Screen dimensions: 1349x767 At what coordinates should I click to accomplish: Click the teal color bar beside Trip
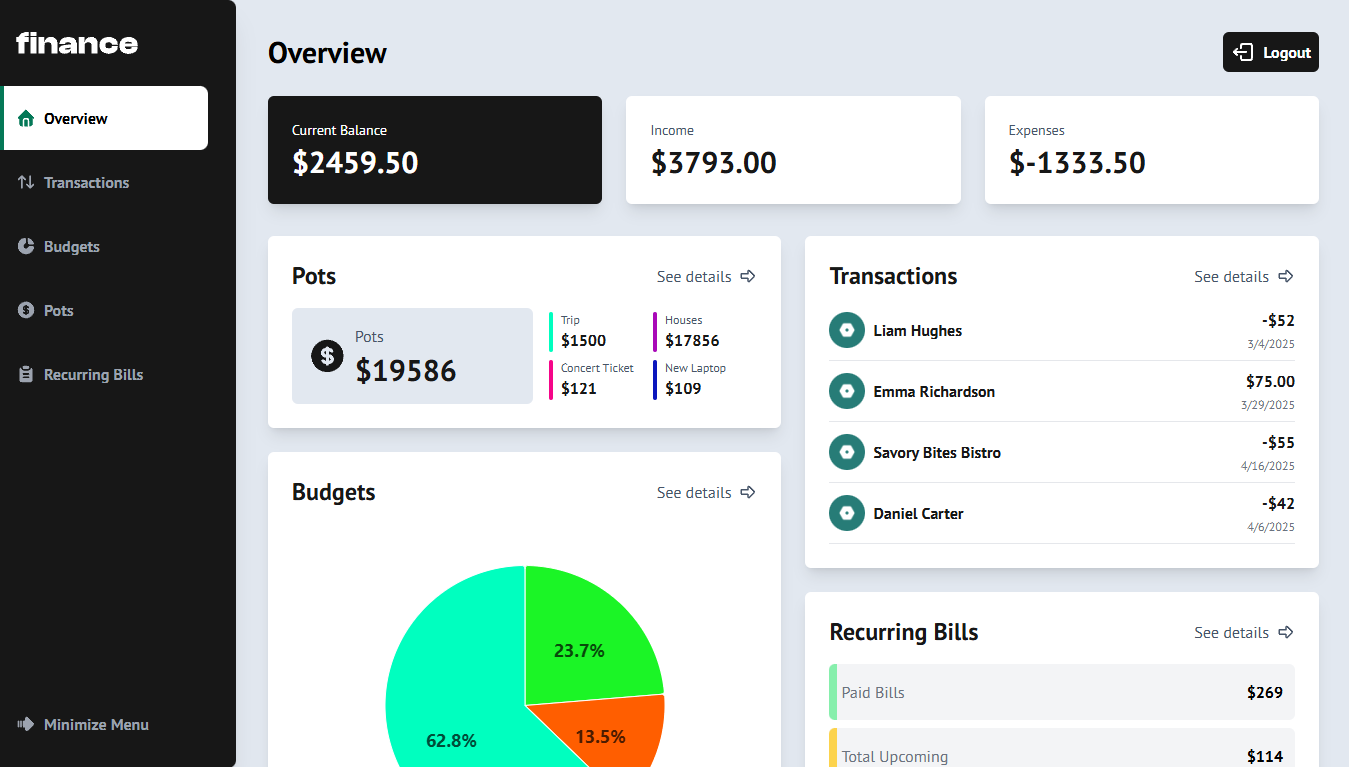tap(551, 332)
